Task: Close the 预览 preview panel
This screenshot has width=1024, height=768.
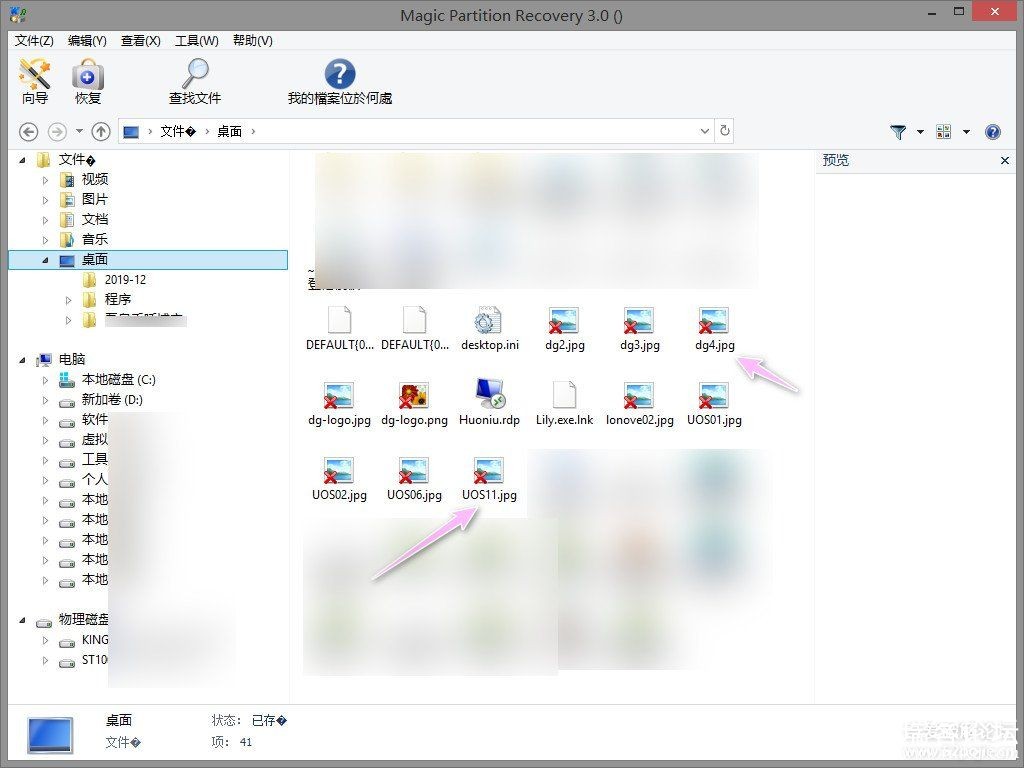Action: pyautogui.click(x=1005, y=161)
